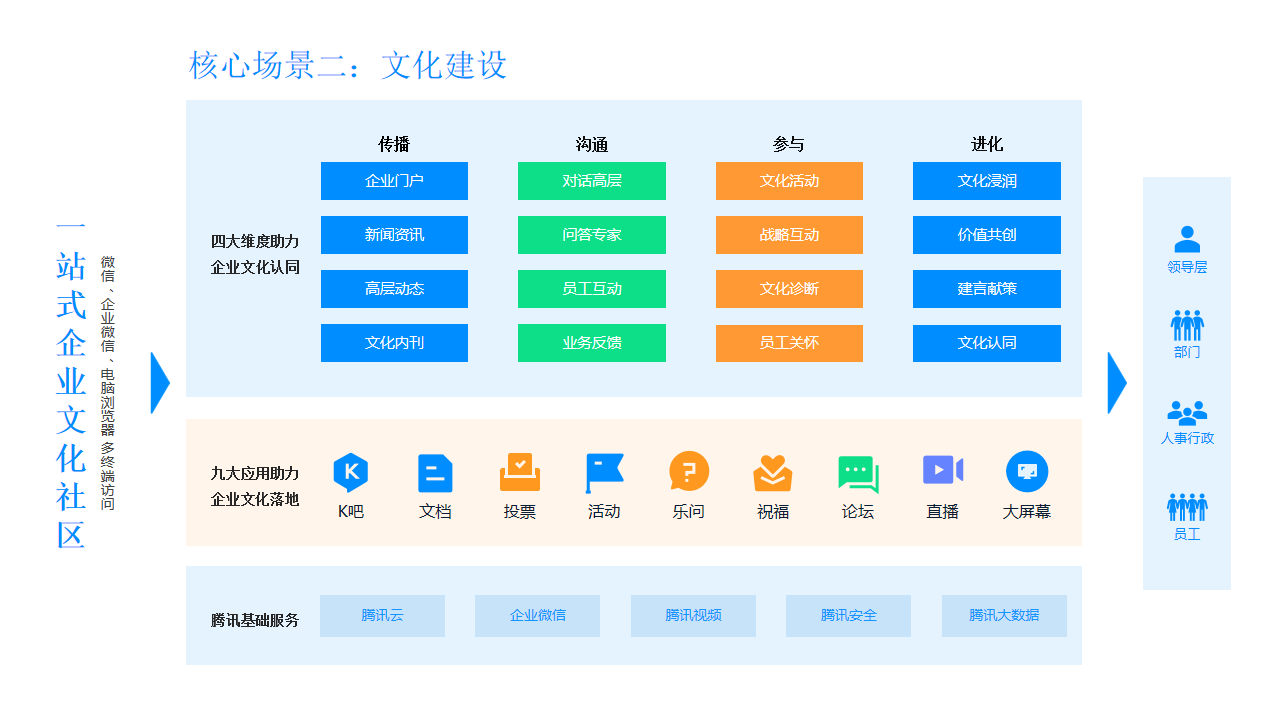Click the vertical 一站式企业文化社区 text

[x=71, y=385]
